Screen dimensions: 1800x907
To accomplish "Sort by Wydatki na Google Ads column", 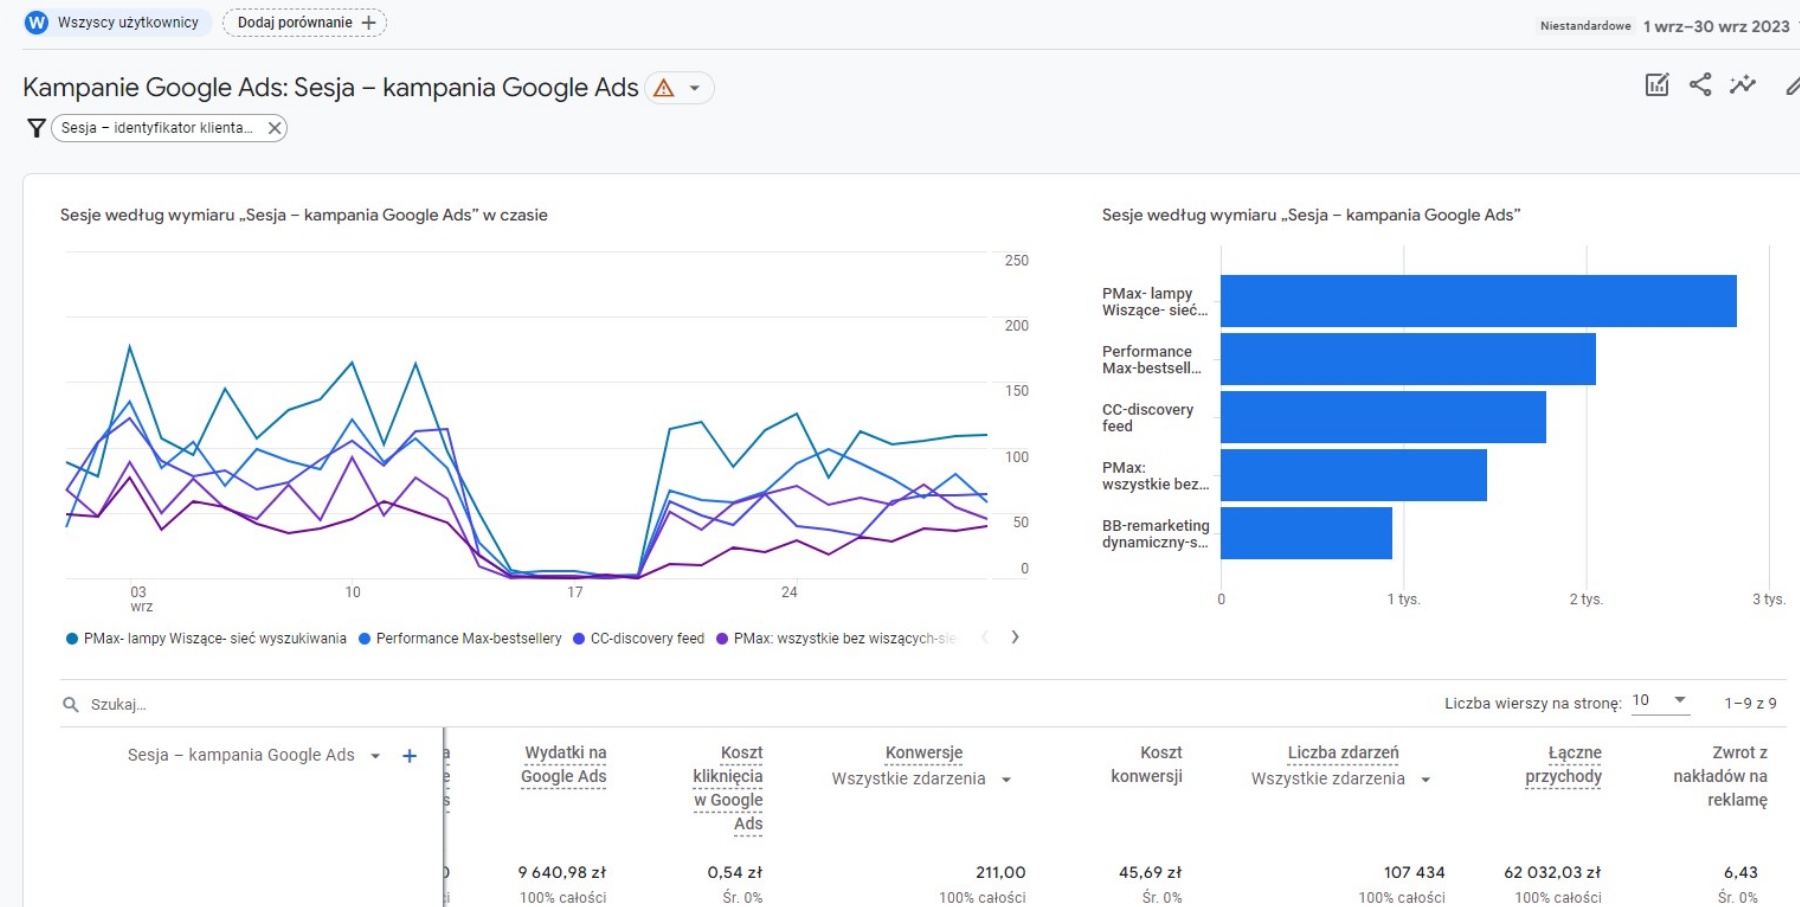I will point(564,765).
